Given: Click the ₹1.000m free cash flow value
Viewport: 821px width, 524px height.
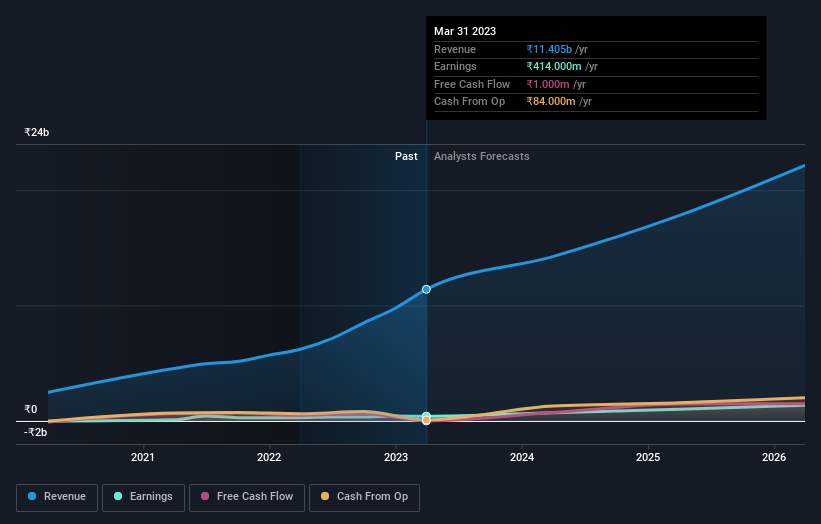Looking at the screenshot, I should (x=548, y=84).
